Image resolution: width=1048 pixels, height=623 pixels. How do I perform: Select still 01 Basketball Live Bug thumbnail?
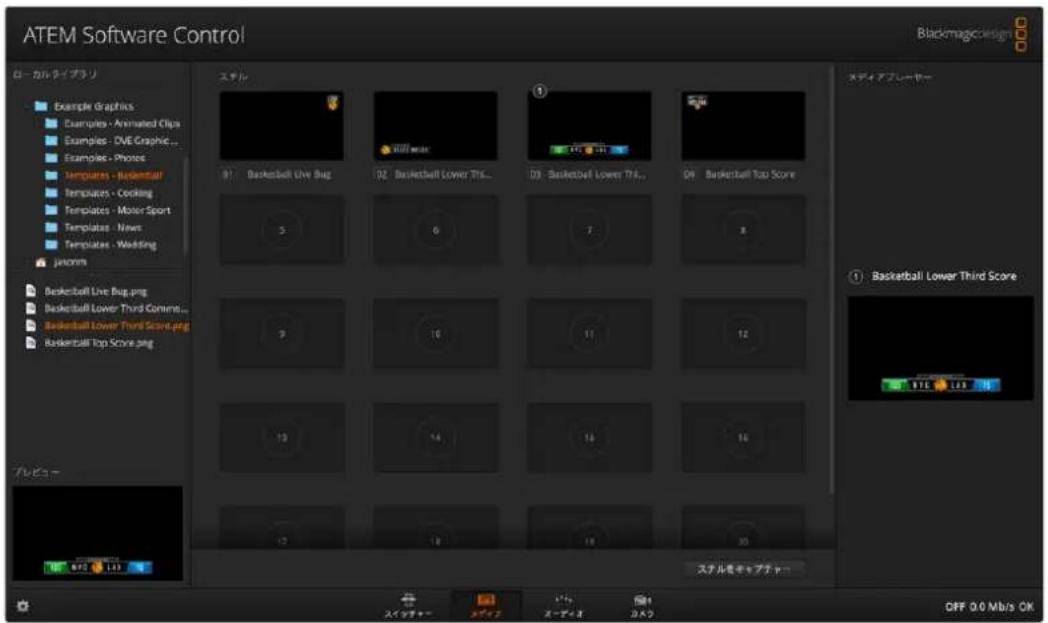tap(281, 126)
